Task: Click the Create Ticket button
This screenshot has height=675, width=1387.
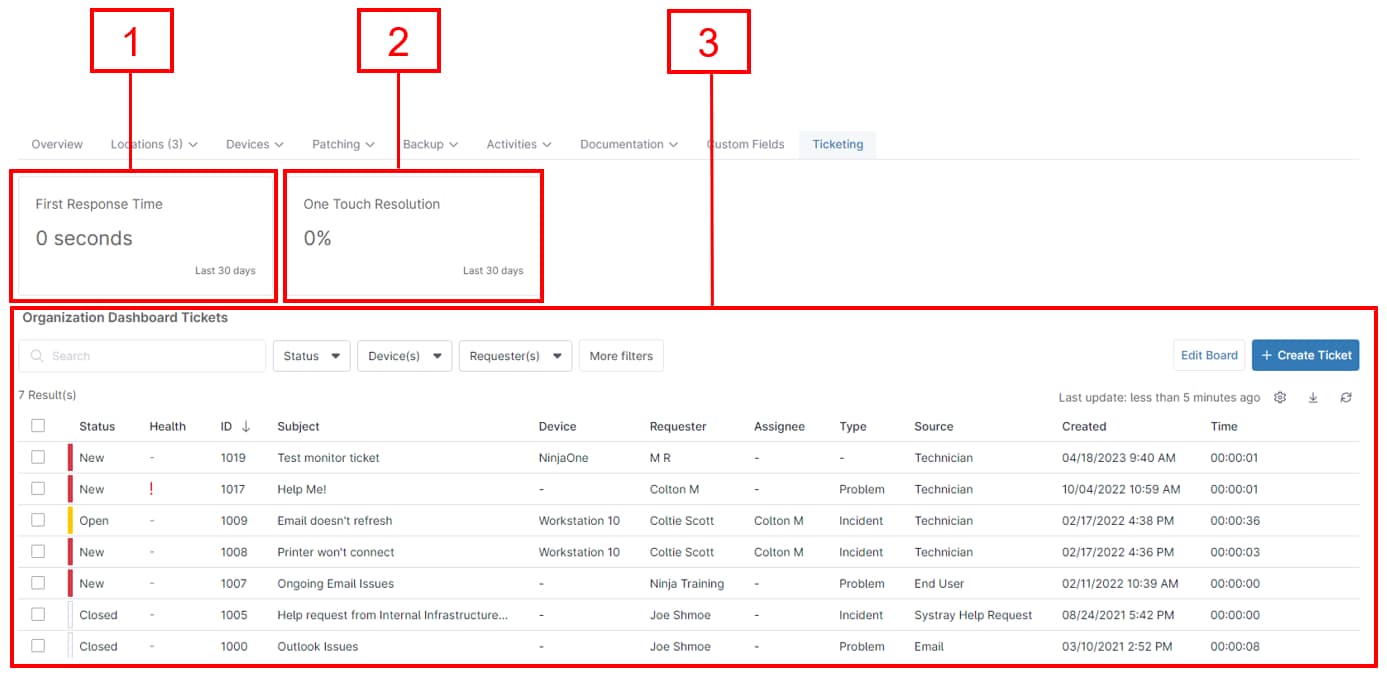Action: (x=1304, y=355)
